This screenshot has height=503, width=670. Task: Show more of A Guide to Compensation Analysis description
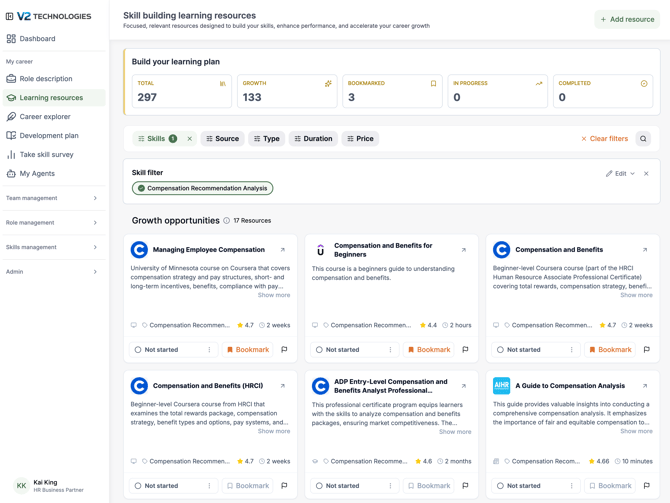[636, 431]
